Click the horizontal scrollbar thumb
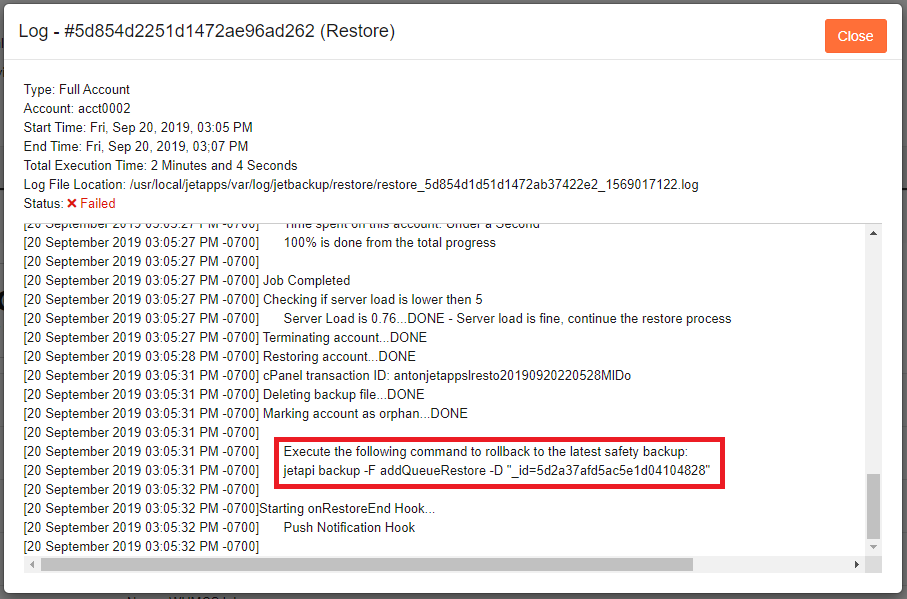The image size is (907, 599). point(367,564)
